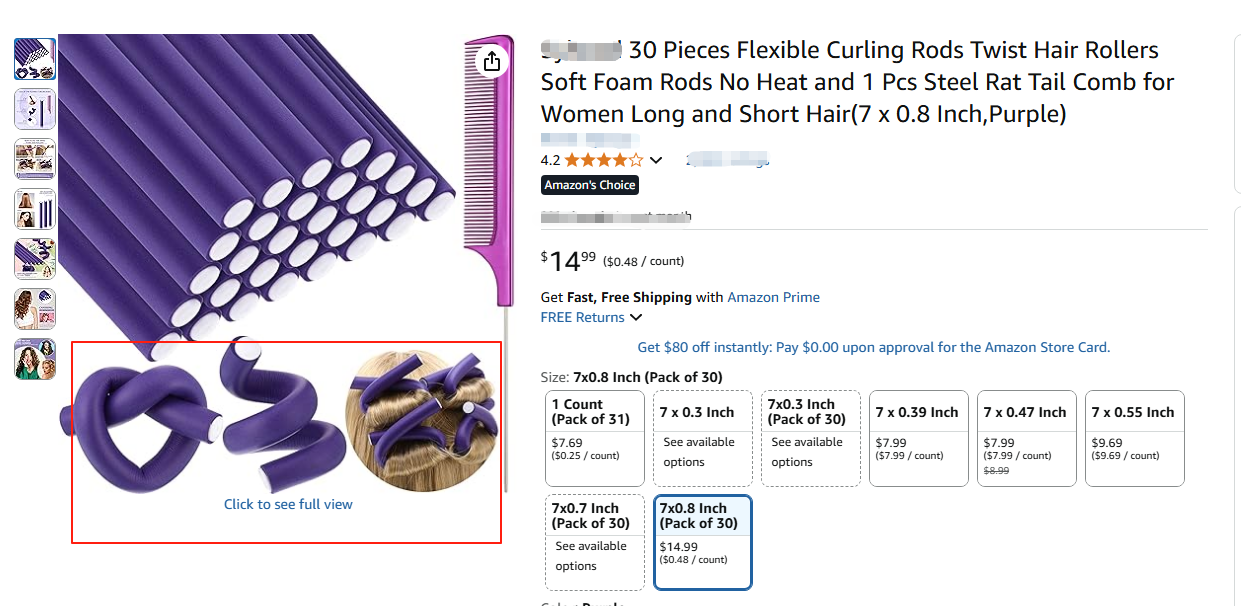1241x606 pixels.
Task: Open the Amazon Prime link
Action: click(773, 297)
